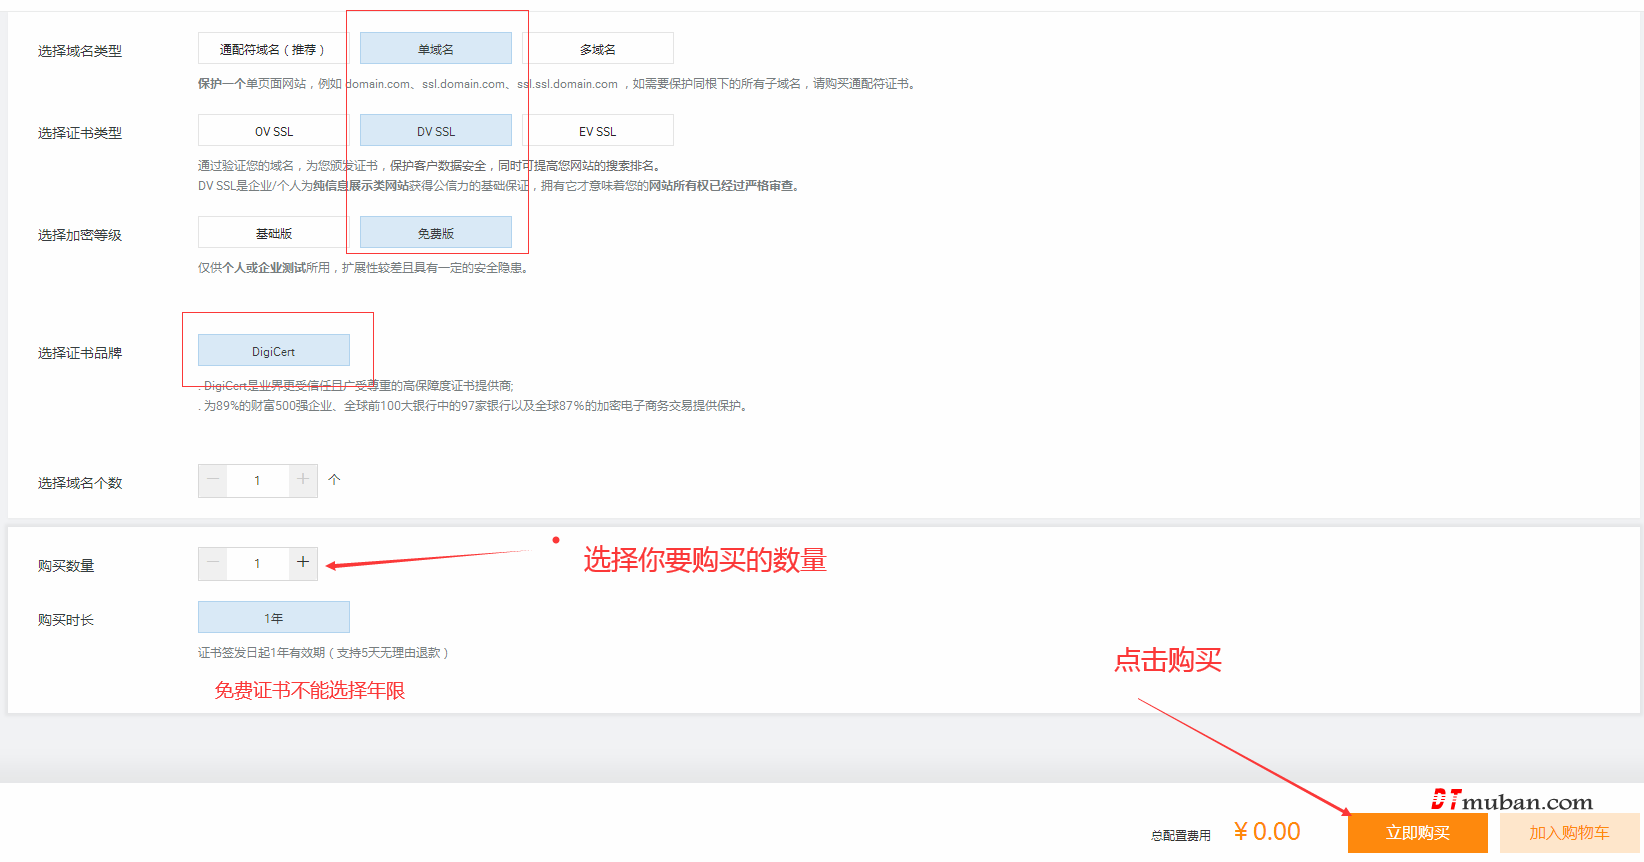Screen dimensions: 1644x862
Task: Select the 1年 purchase duration
Action: (x=273, y=618)
